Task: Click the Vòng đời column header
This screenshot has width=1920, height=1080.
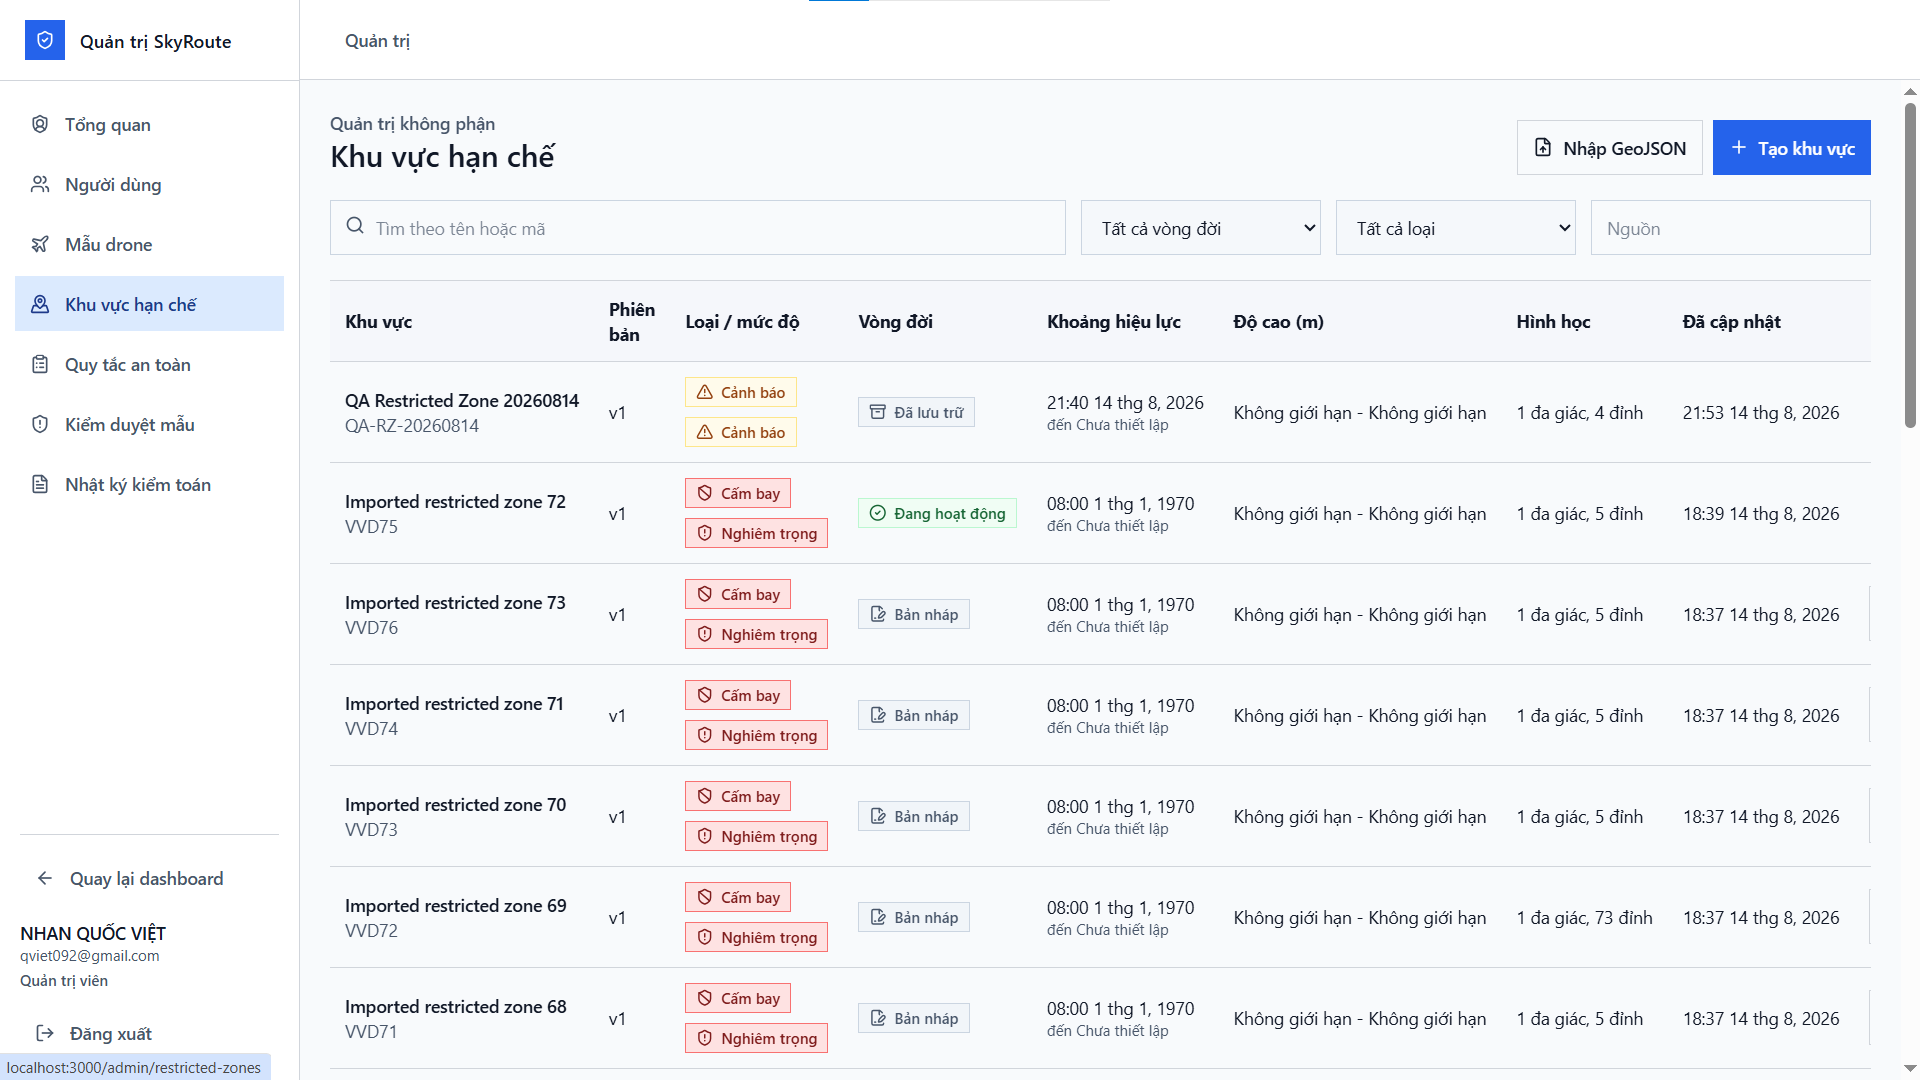Action: click(x=895, y=321)
